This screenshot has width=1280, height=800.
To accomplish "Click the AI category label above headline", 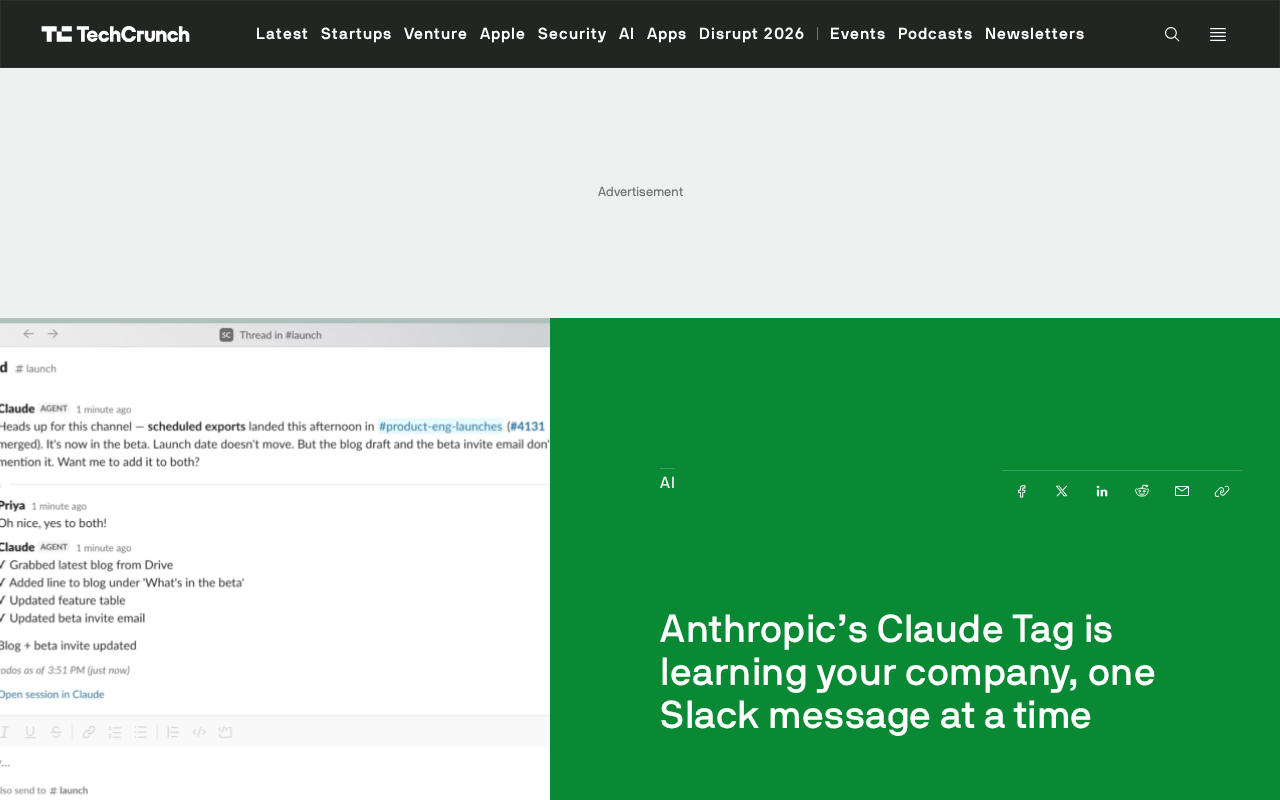I will point(667,483).
